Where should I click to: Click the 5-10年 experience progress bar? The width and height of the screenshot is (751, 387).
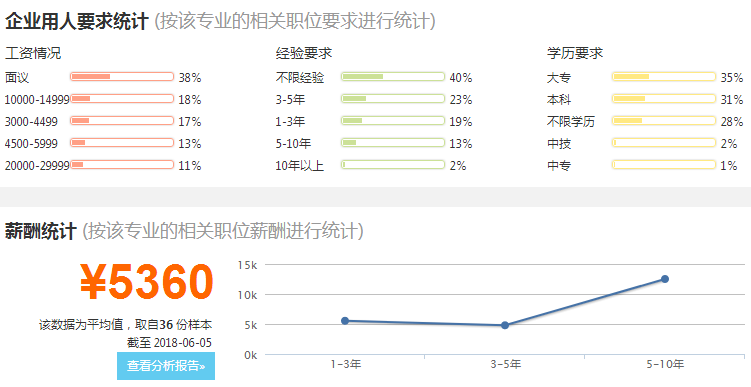(393, 143)
